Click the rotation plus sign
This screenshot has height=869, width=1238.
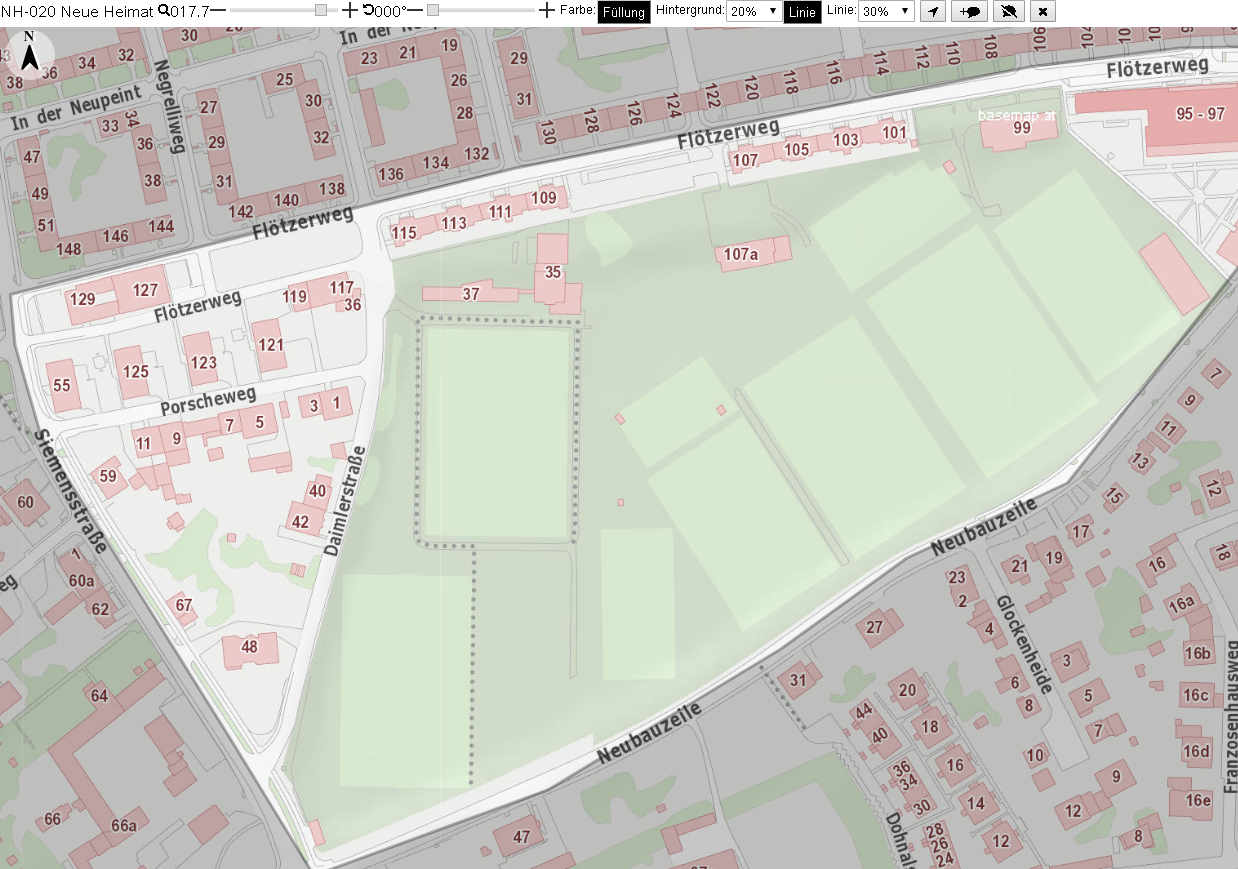[546, 10]
